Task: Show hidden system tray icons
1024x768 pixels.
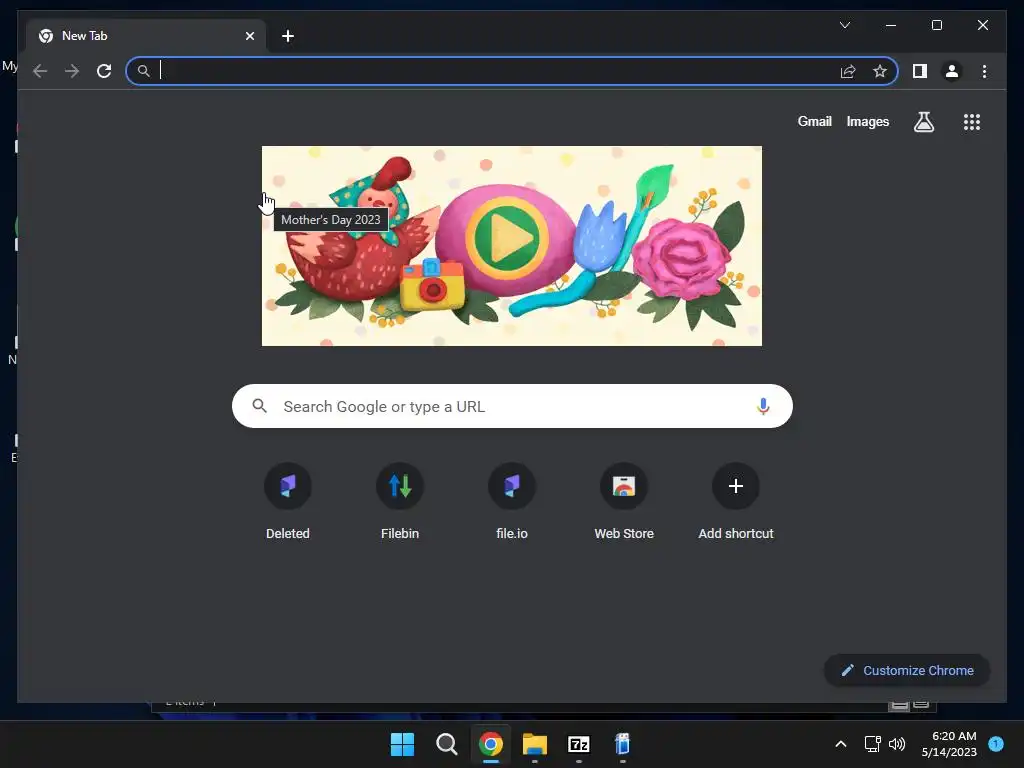Action: [x=841, y=744]
